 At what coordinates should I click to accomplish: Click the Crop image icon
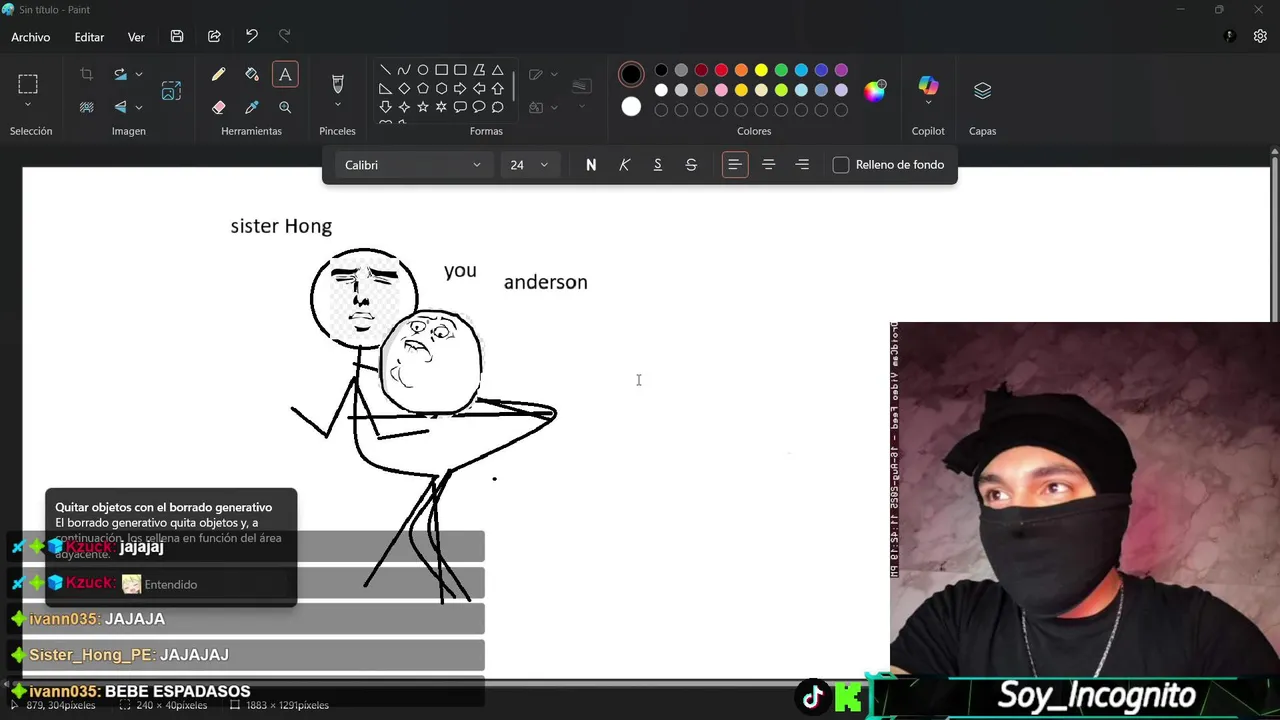[x=86, y=74]
